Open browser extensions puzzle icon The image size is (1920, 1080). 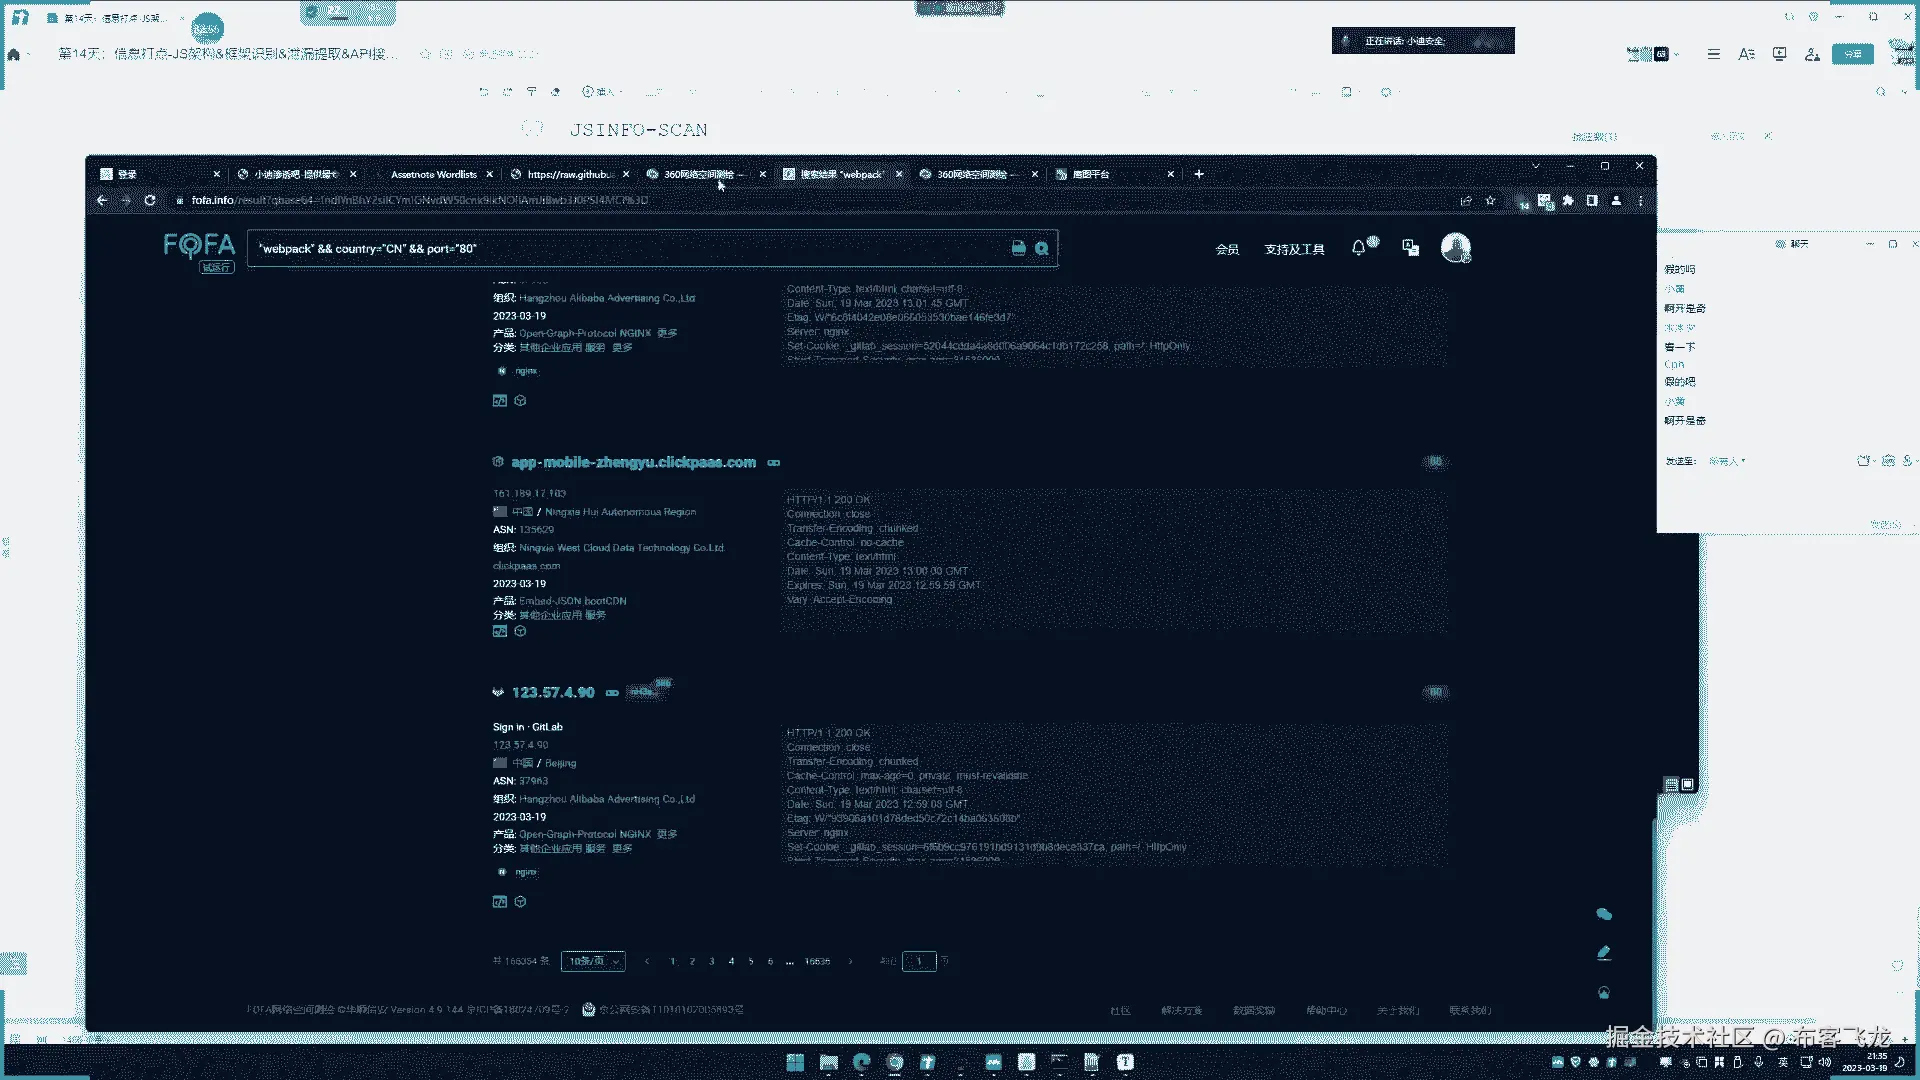[x=1568, y=201]
